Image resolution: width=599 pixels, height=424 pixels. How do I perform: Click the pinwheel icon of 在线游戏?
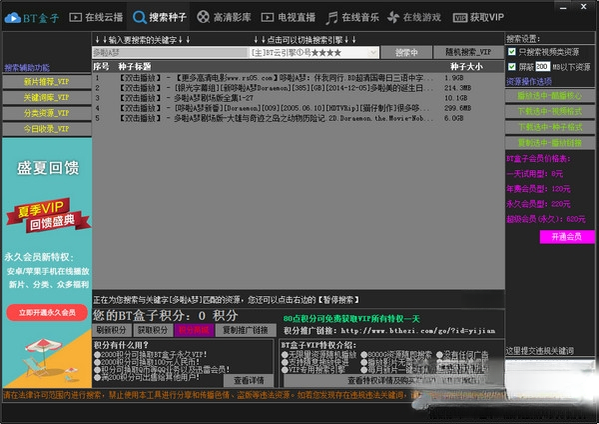[x=393, y=17]
